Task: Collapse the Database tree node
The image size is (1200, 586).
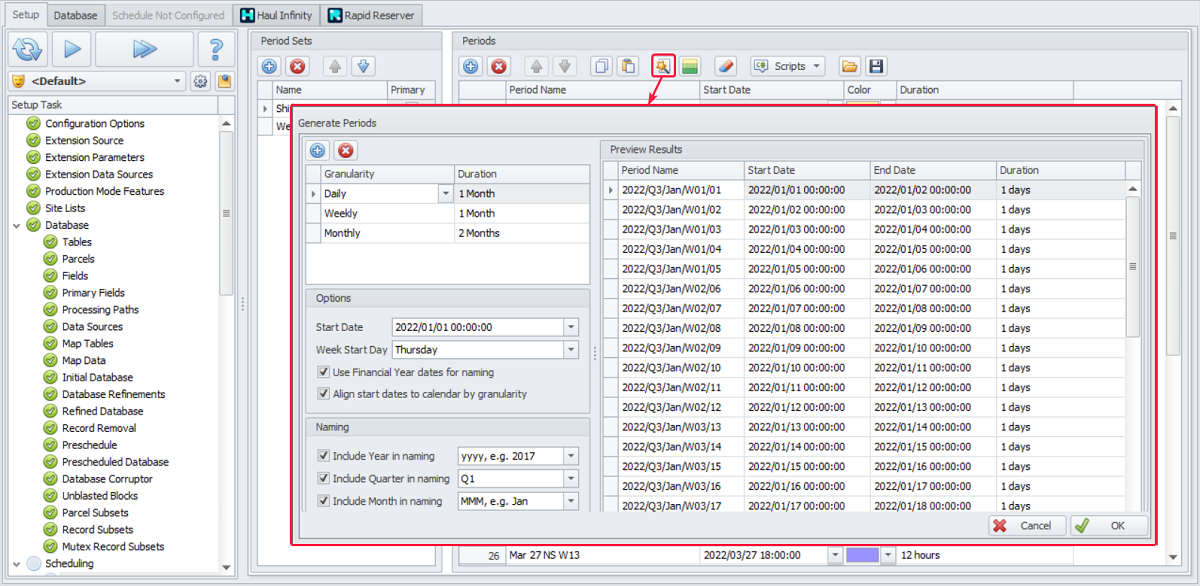Action: point(17,225)
